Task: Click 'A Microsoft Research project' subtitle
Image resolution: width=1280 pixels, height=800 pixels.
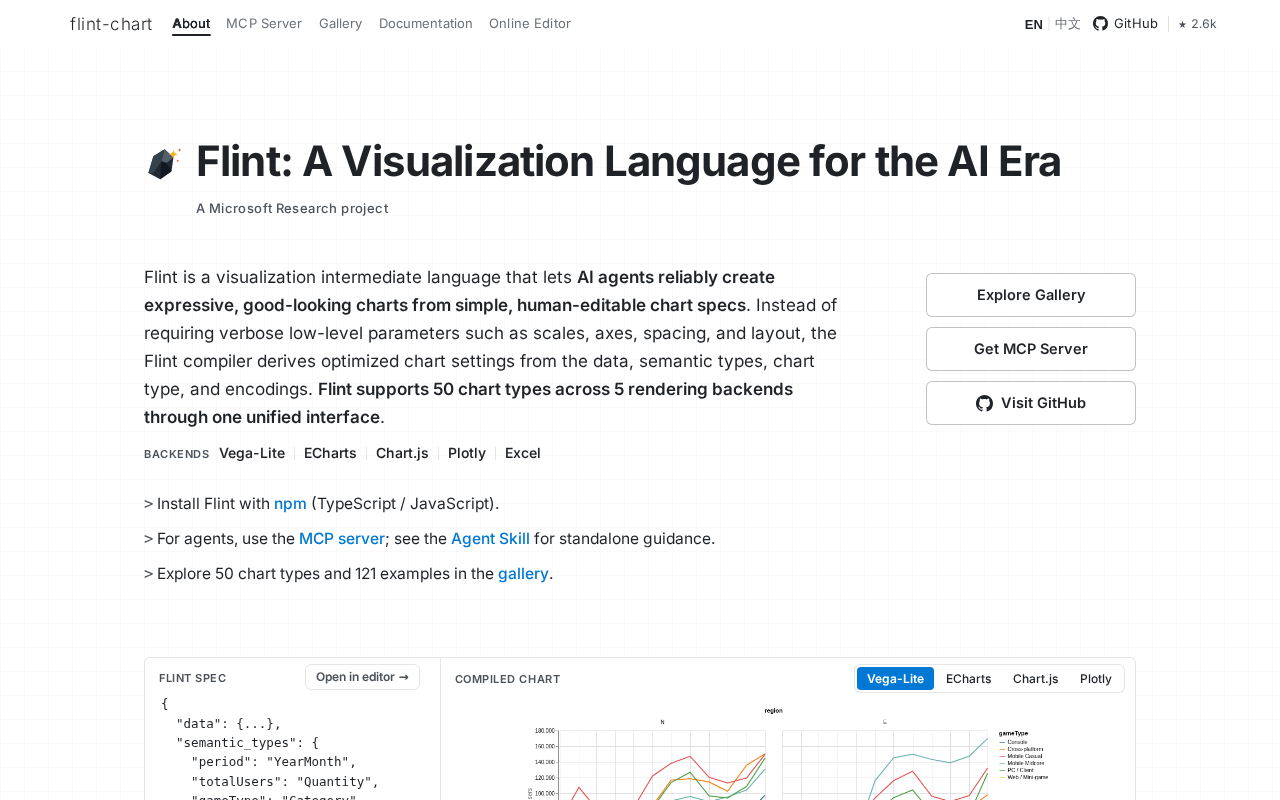Action: (x=292, y=209)
